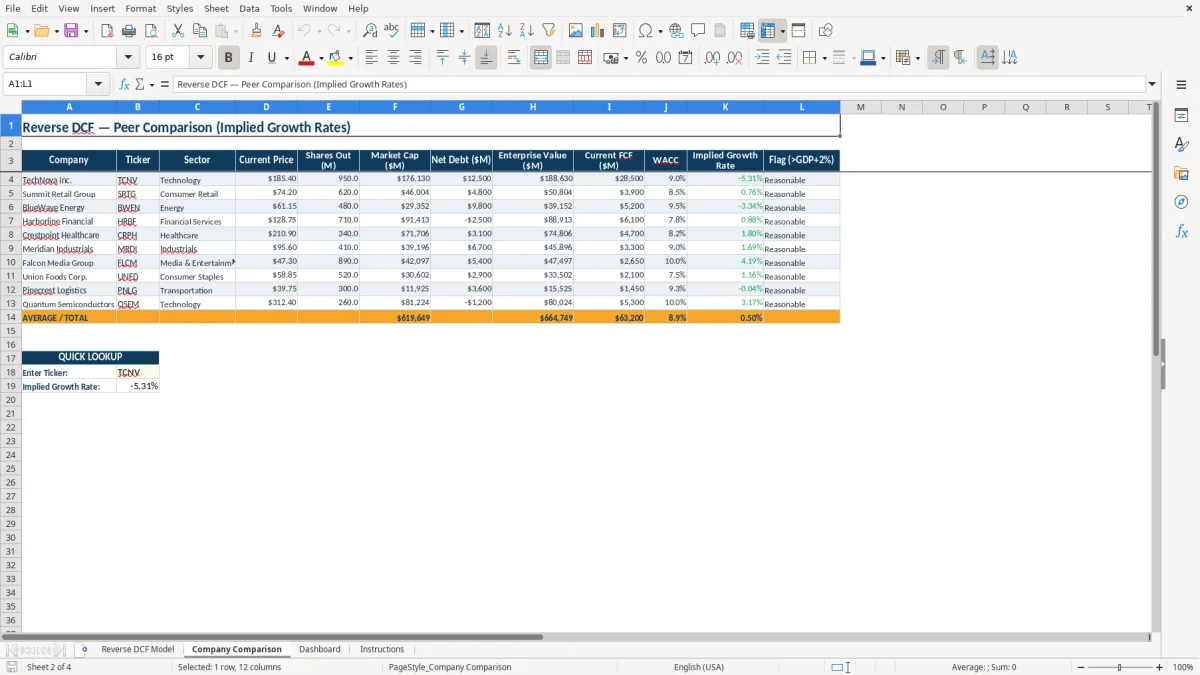1200x675 pixels.
Task: Click the Split Window icon
Action: click(x=798, y=31)
